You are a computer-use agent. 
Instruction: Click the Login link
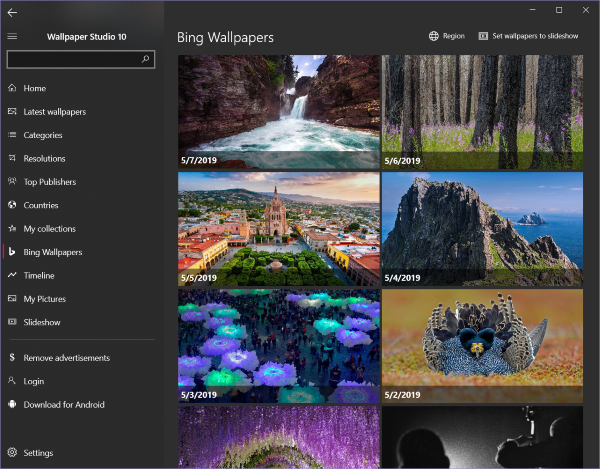point(34,381)
